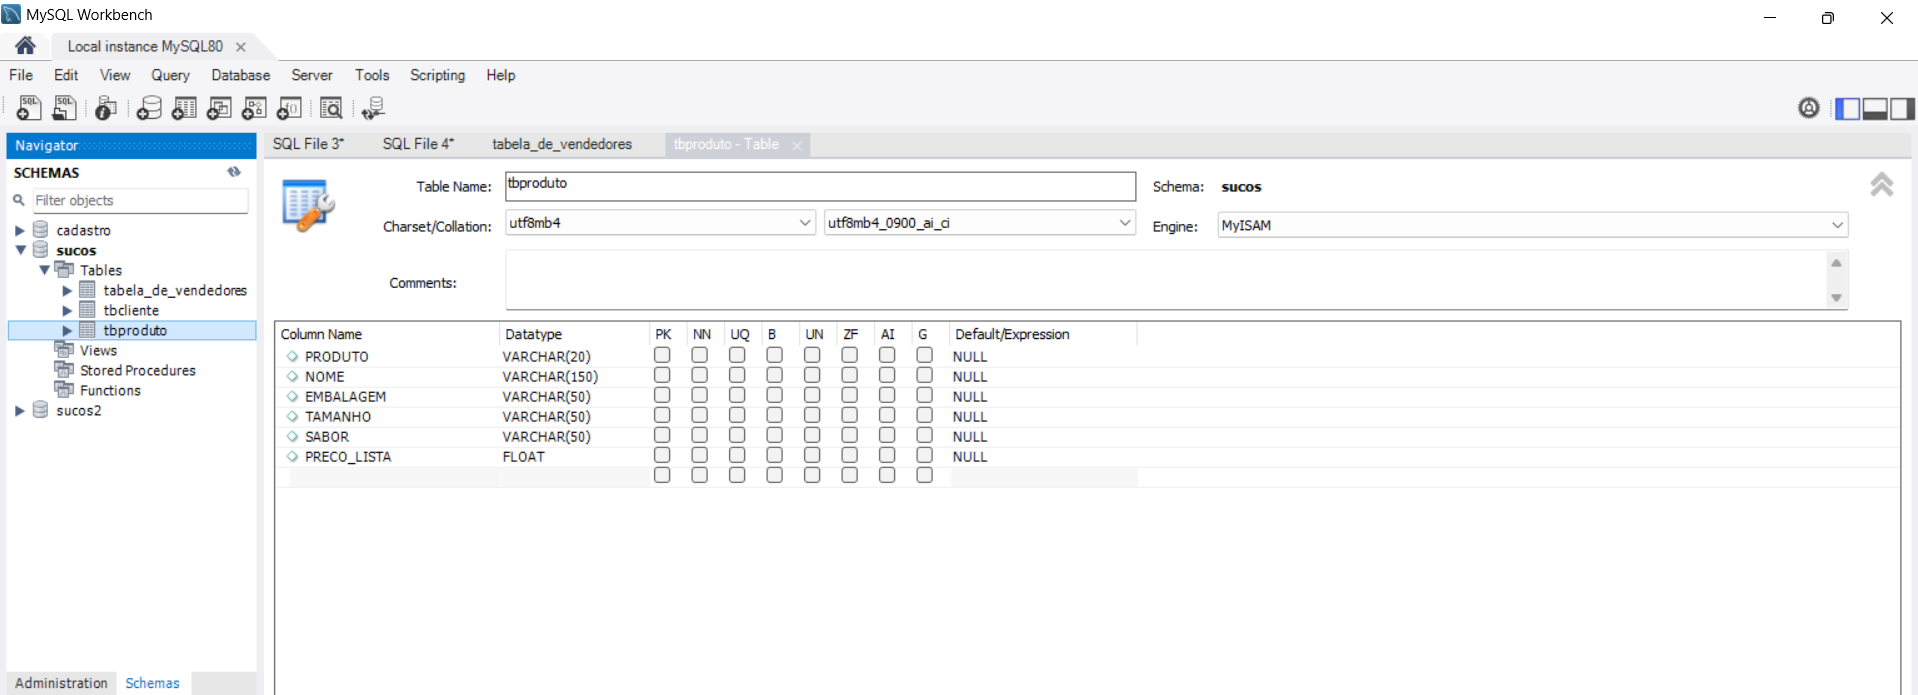Open the Query menu
Viewport: 1918px width, 695px height.
click(170, 75)
